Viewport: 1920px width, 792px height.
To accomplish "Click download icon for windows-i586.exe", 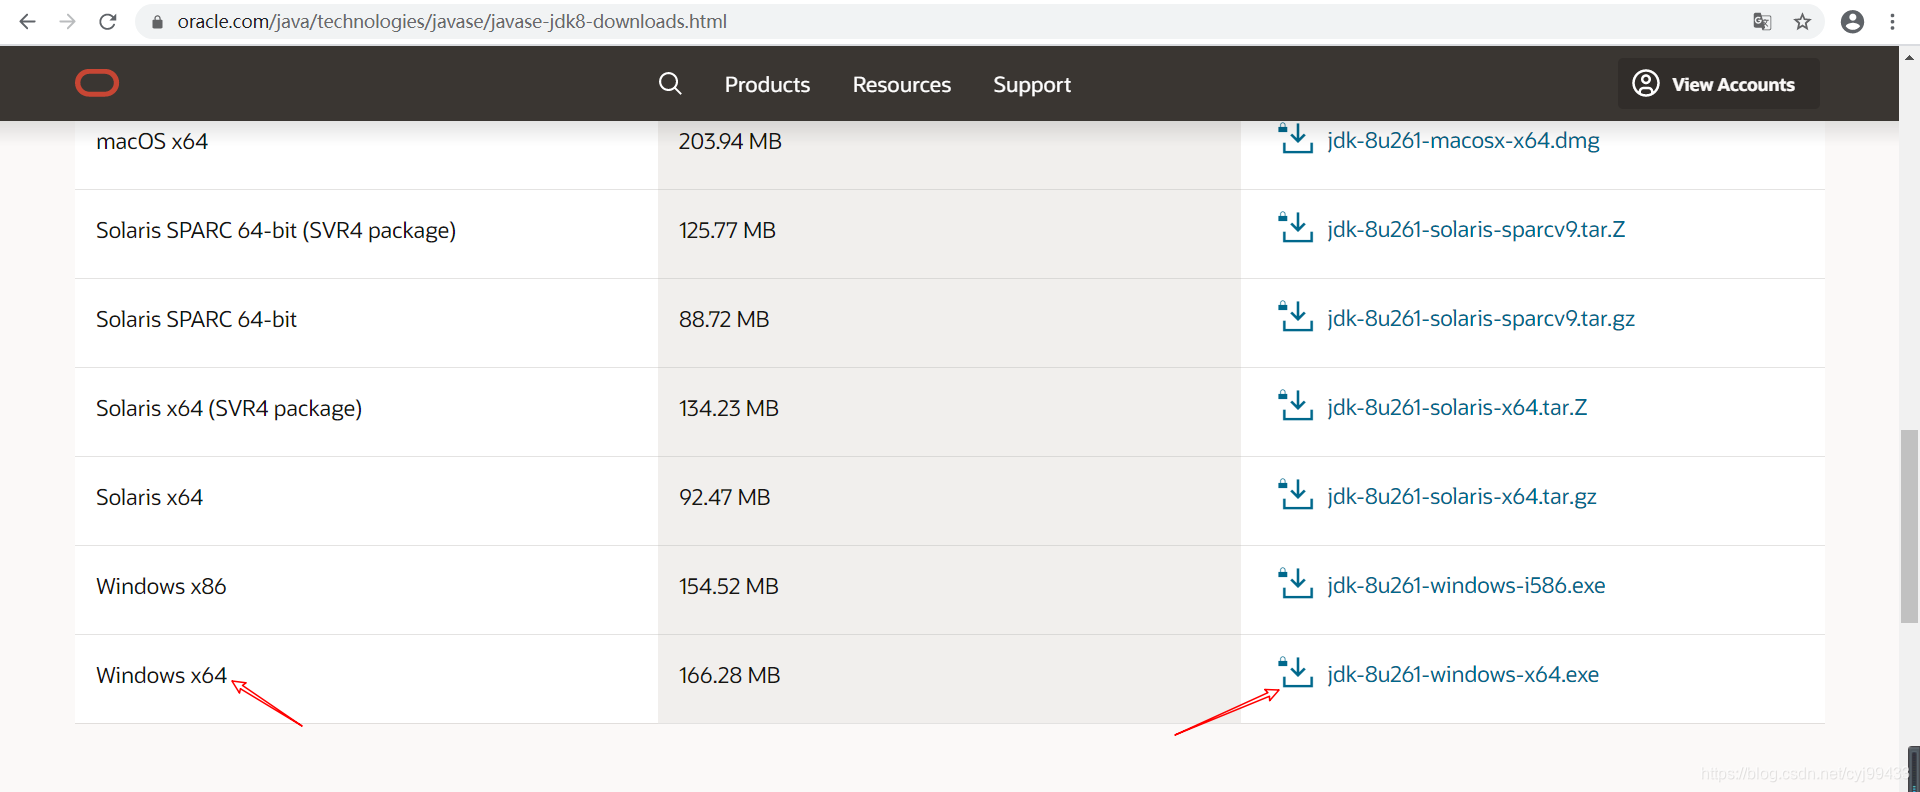I will click(x=1295, y=583).
